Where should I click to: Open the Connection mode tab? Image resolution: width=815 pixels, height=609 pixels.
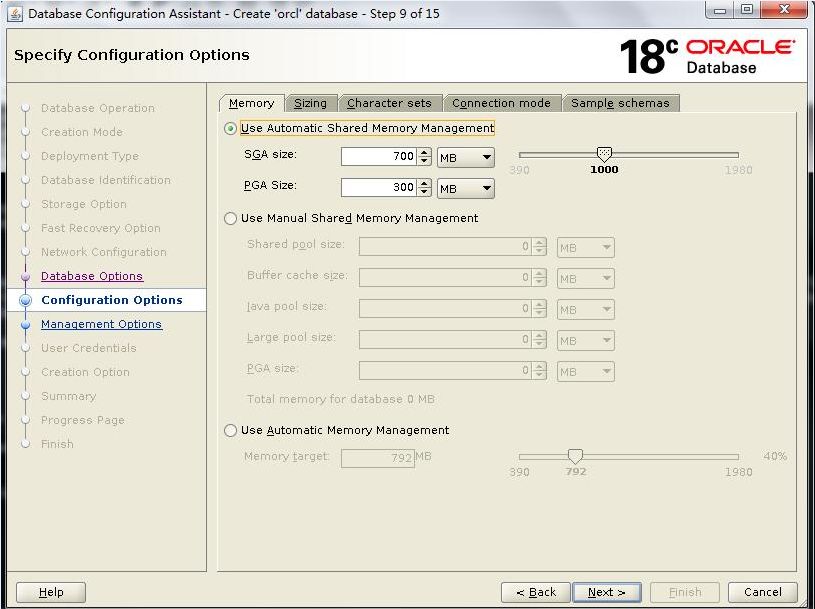(501, 103)
